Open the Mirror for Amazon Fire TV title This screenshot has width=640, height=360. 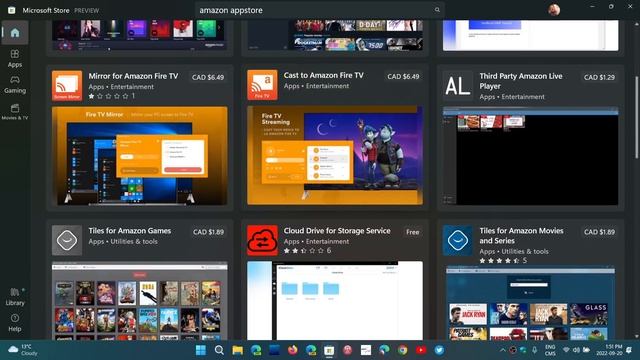(133, 76)
